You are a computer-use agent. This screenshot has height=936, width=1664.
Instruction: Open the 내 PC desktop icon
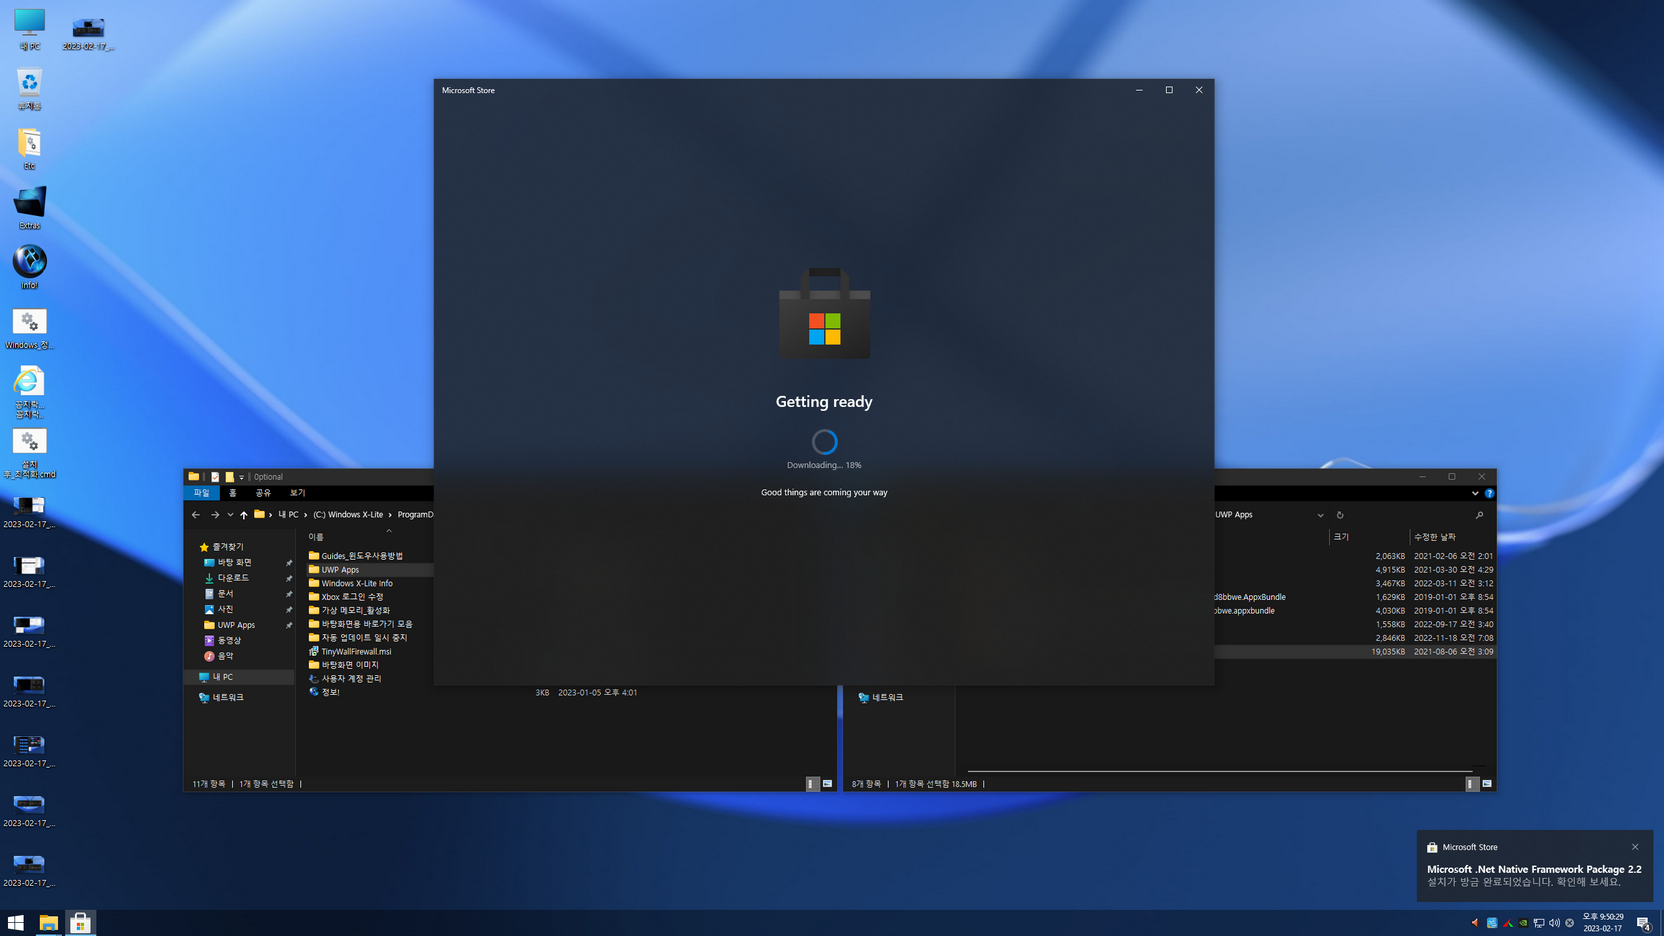[29, 29]
